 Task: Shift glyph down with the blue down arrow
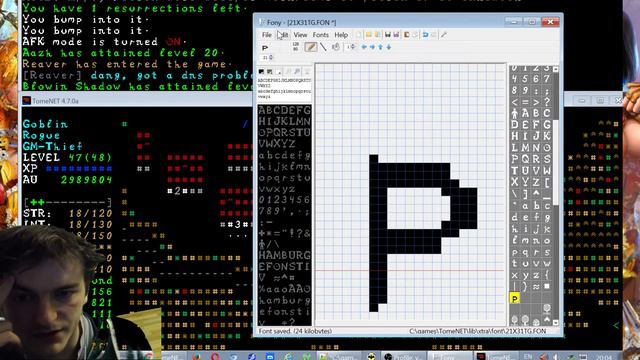pyautogui.click(x=389, y=47)
